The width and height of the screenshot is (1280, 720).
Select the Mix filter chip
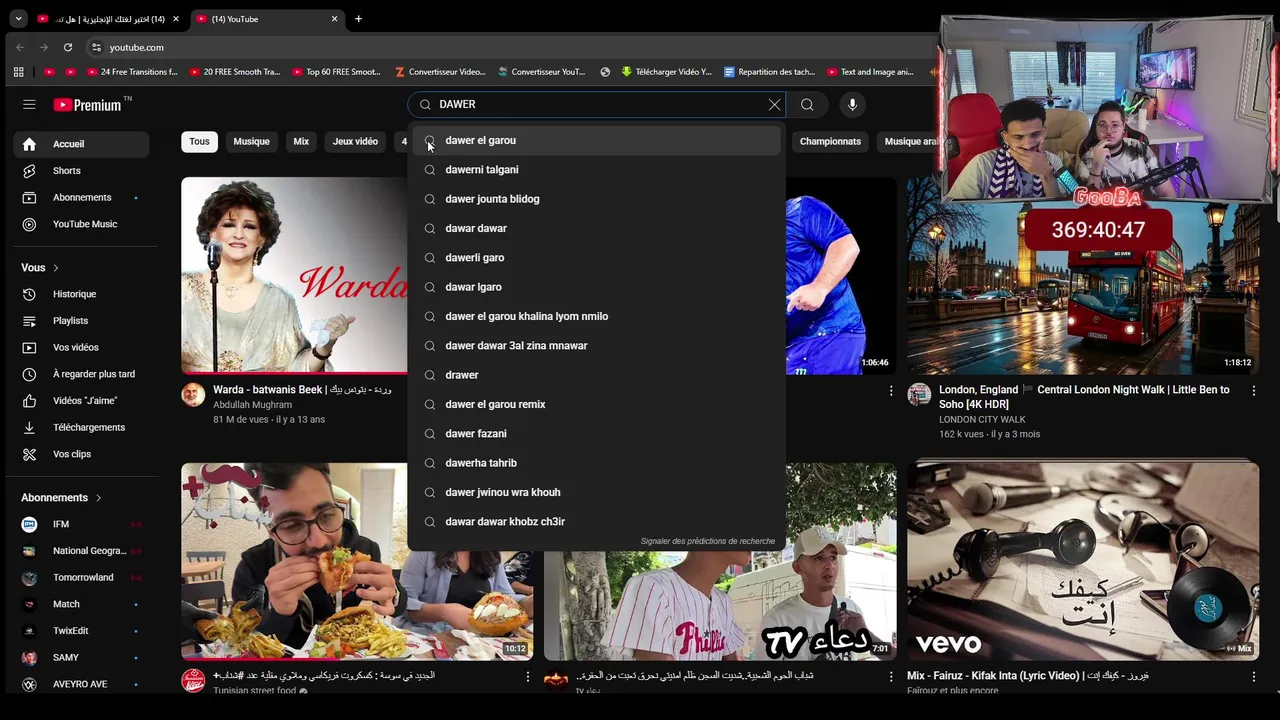301,141
